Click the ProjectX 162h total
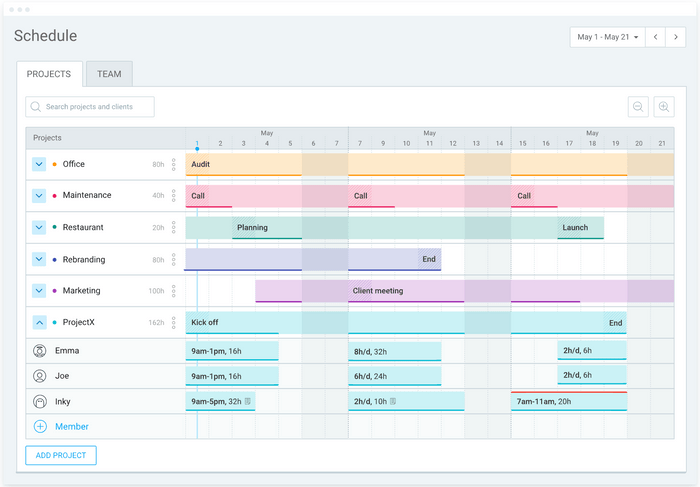The image size is (700, 487). pos(156,323)
